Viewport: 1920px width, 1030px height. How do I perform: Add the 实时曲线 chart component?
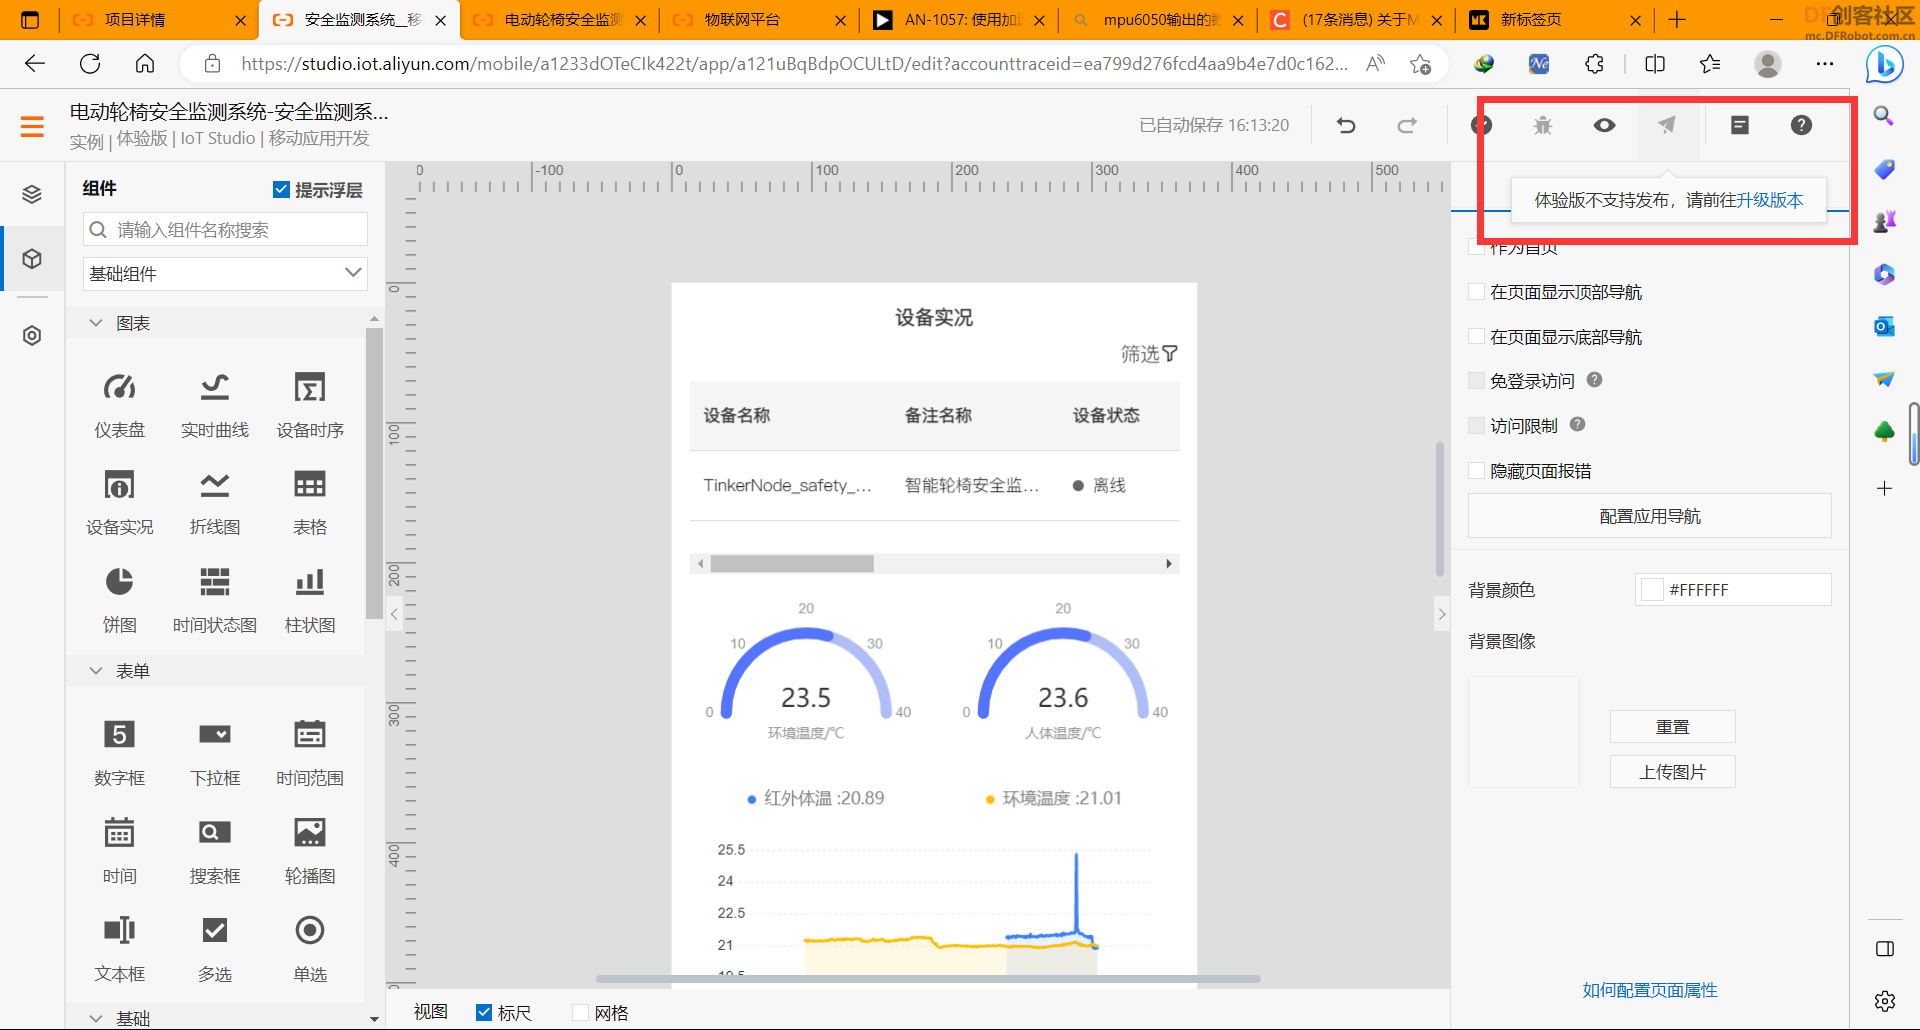click(x=214, y=405)
